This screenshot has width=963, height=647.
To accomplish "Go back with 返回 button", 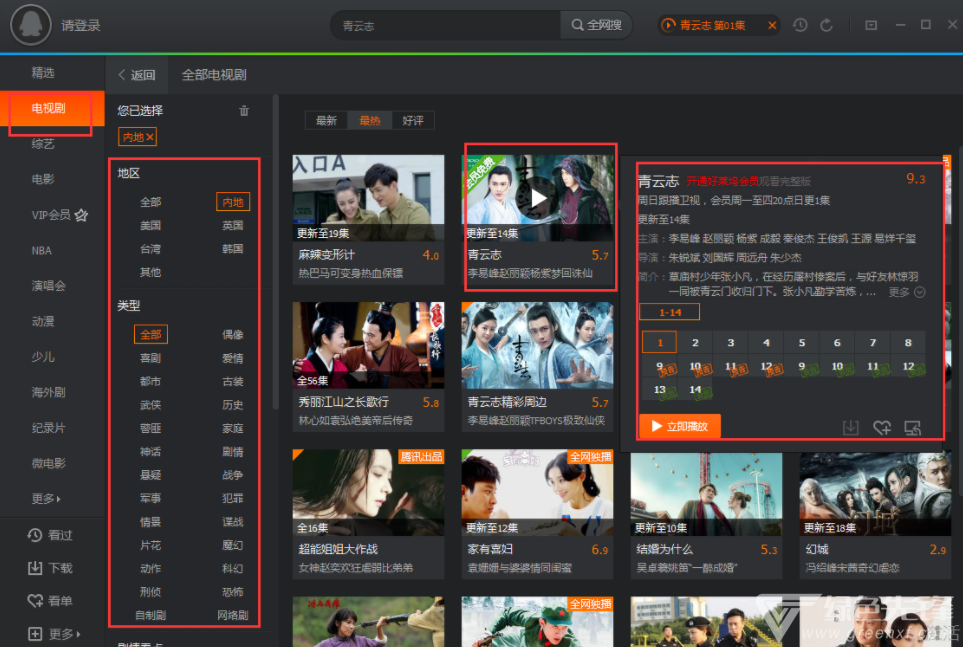I will pos(136,75).
